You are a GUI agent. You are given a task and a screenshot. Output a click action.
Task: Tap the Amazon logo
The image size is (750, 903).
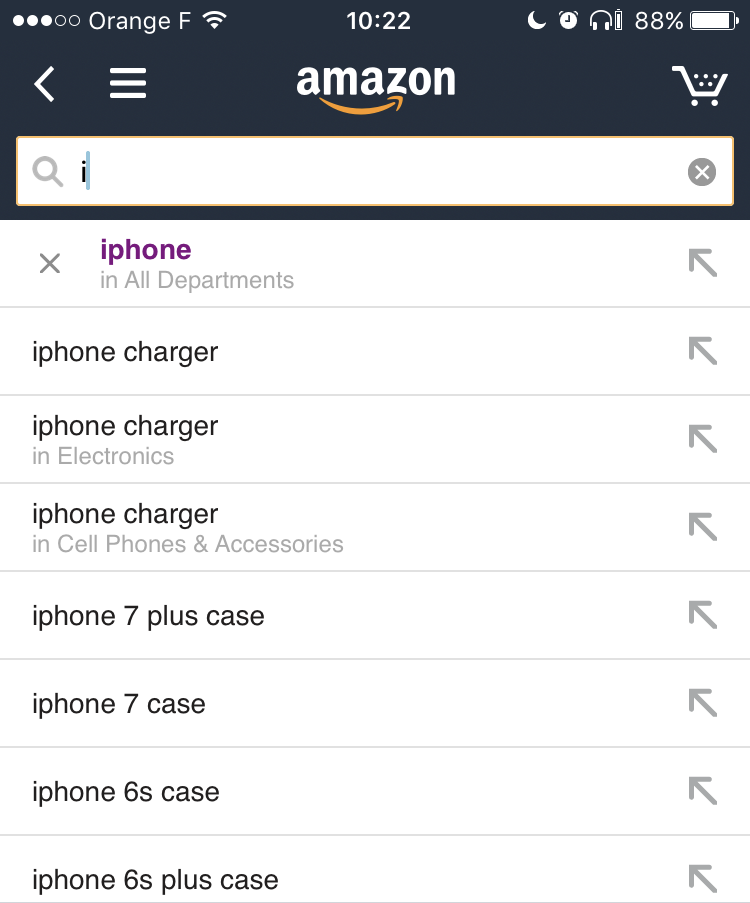tap(375, 87)
